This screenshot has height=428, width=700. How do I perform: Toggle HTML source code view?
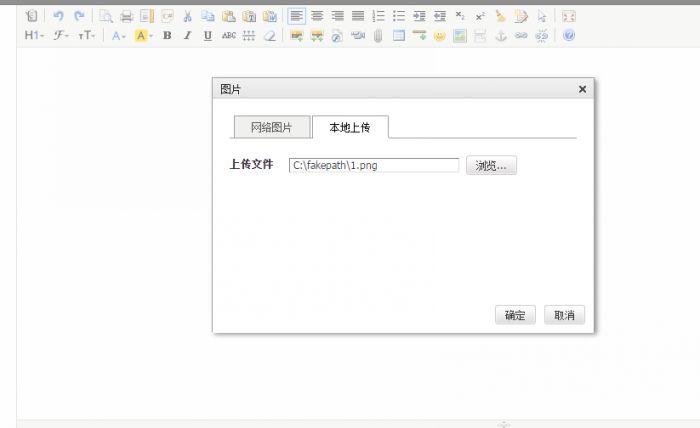coord(32,16)
